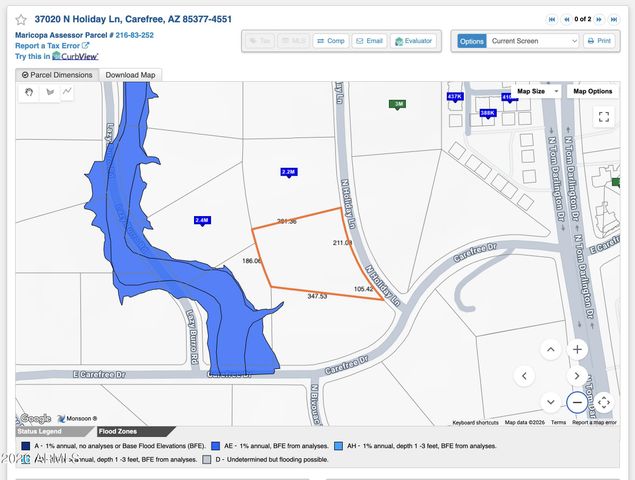Click the Evaluator button
635x480 pixels.
tap(413, 41)
